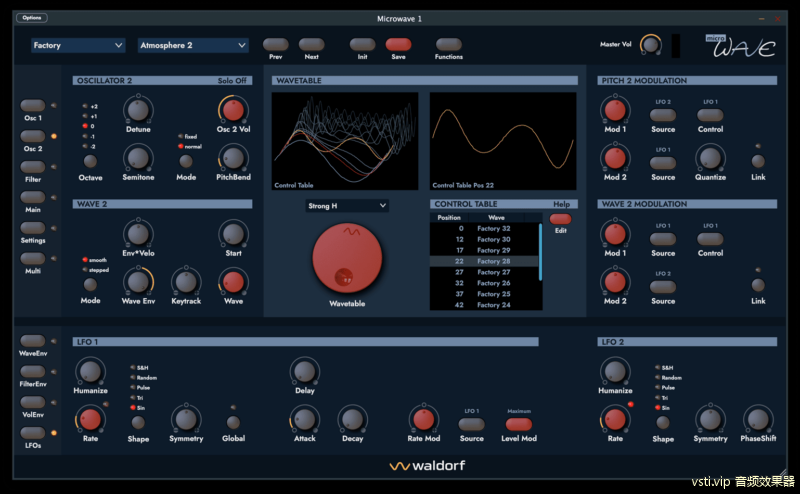Switch to the FilterEnv page
The height and width of the screenshot is (494, 800).
pos(33,372)
